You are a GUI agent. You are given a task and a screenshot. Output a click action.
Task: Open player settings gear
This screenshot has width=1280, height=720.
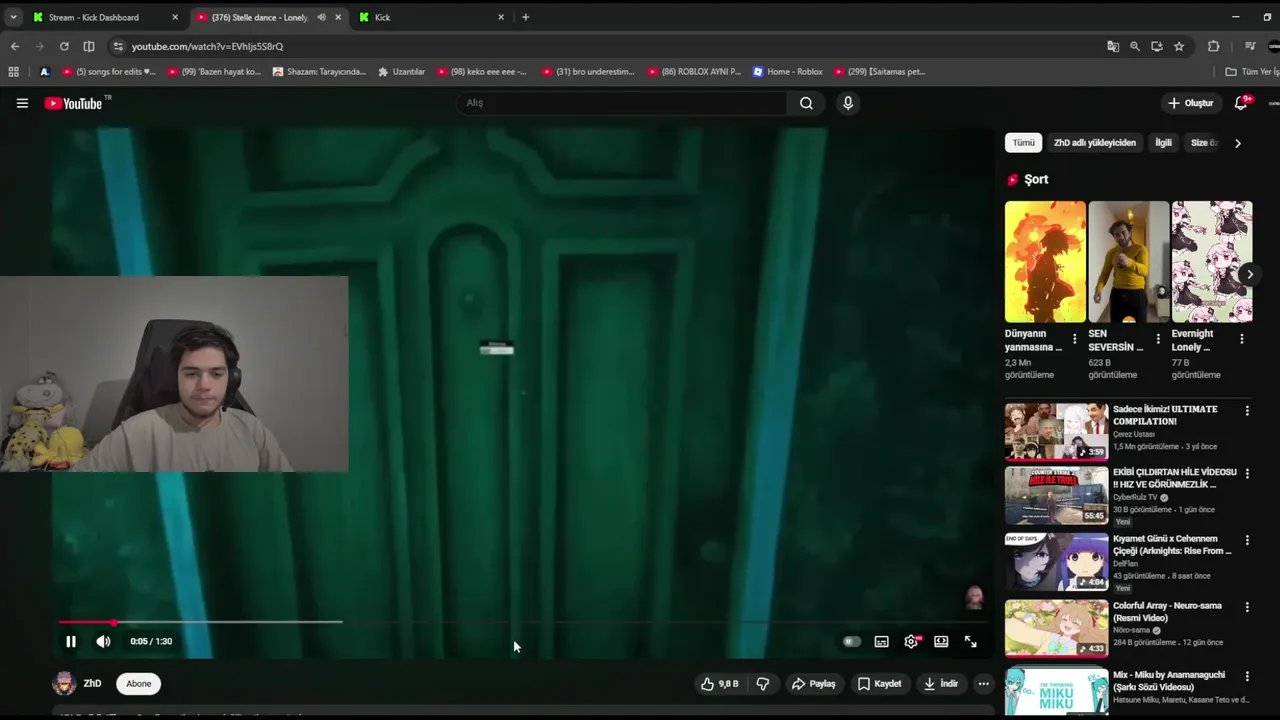point(911,641)
